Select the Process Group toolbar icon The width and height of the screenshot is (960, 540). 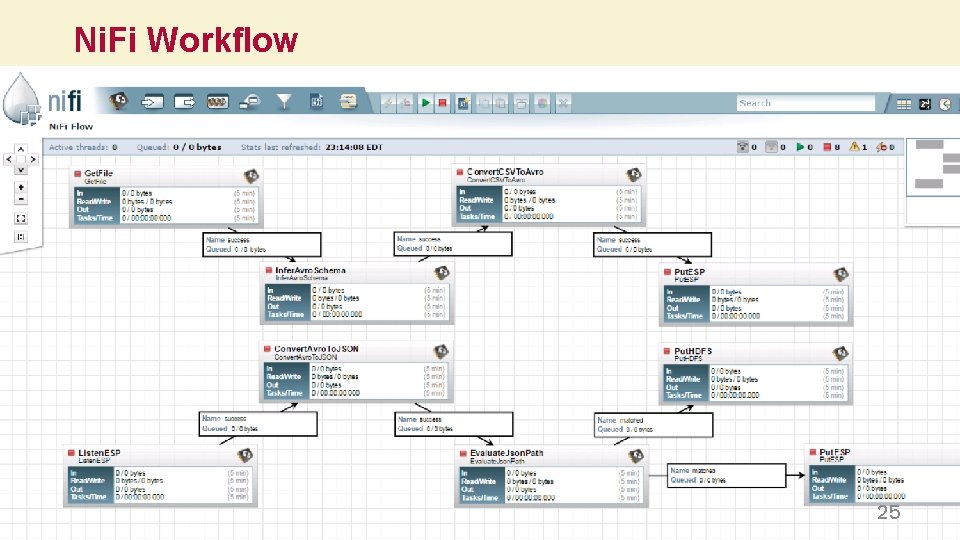tap(217, 102)
